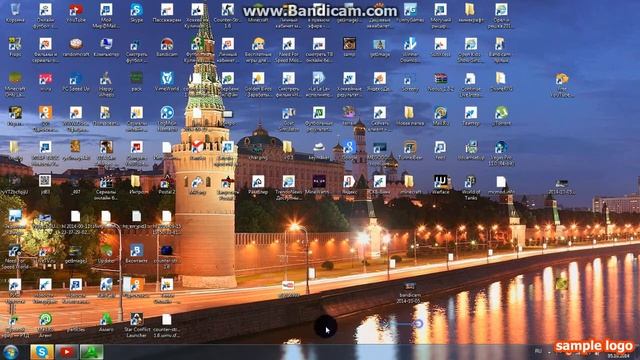Open the samp desktop icon

[349, 47]
